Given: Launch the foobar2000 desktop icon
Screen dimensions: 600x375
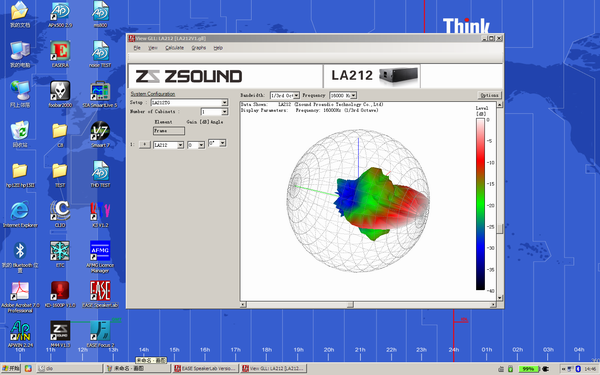Looking at the screenshot, I should click(60, 94).
